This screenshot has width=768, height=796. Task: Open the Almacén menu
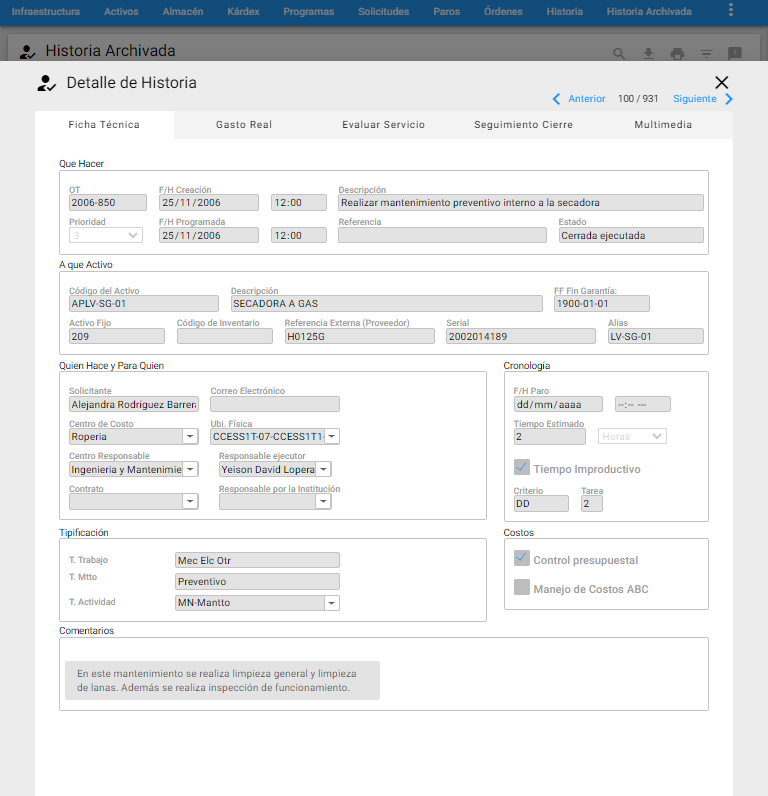tap(183, 12)
